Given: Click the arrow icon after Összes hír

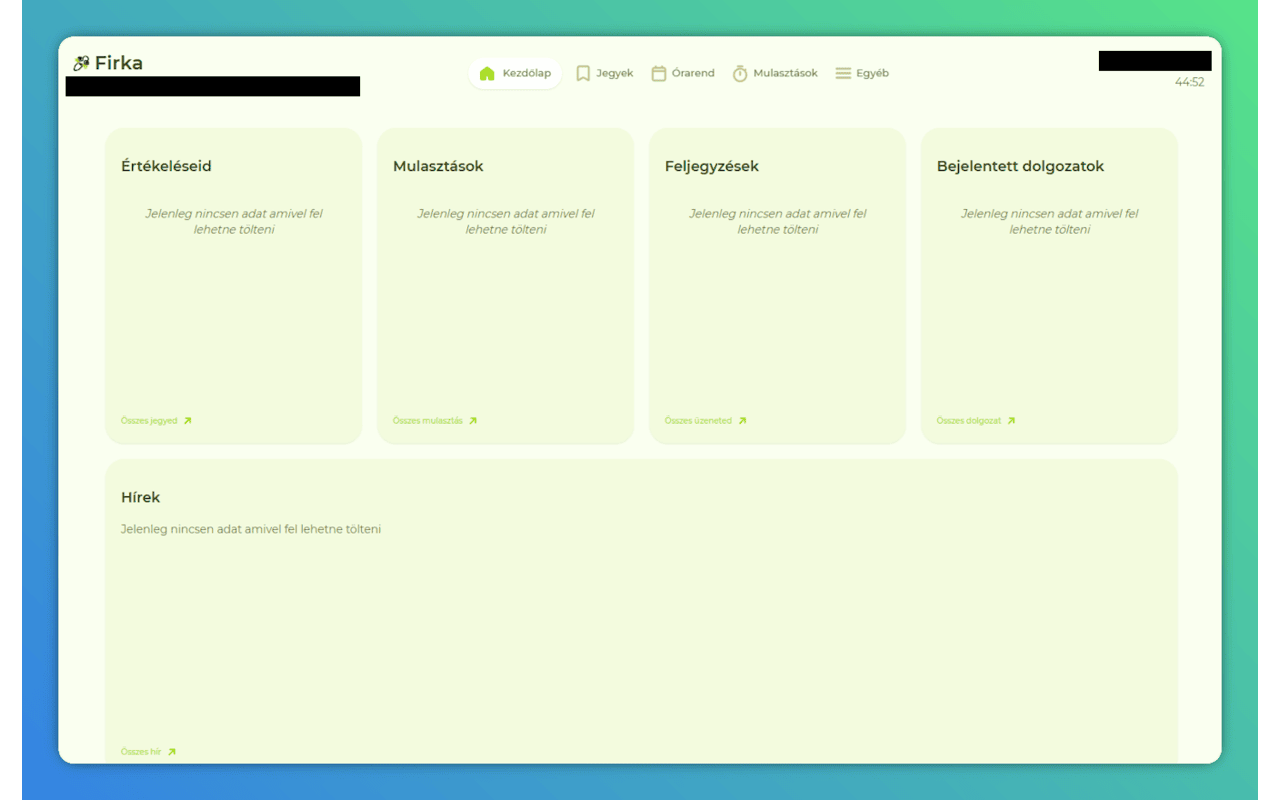Looking at the screenshot, I should [172, 751].
